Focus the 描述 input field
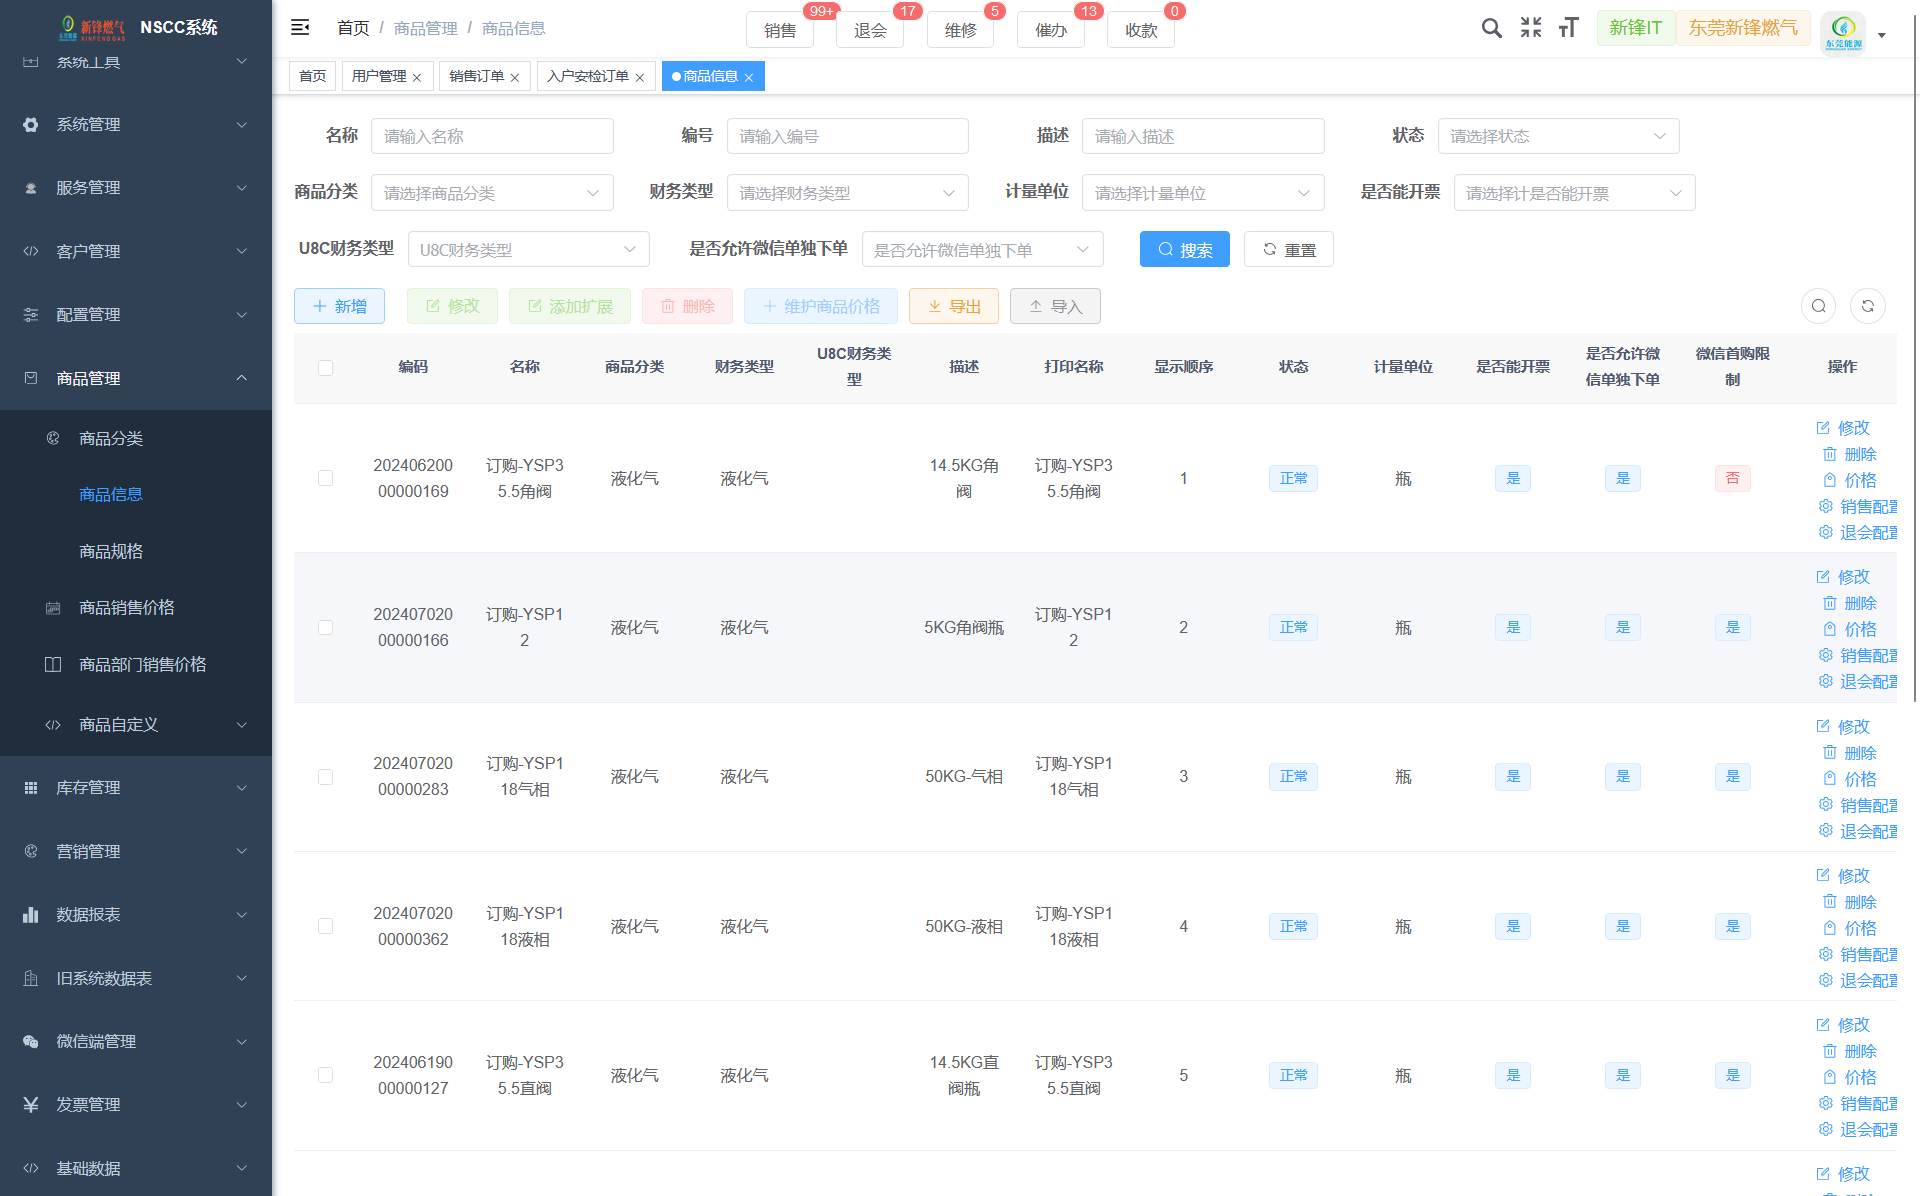The image size is (1920, 1196). 1203,136
